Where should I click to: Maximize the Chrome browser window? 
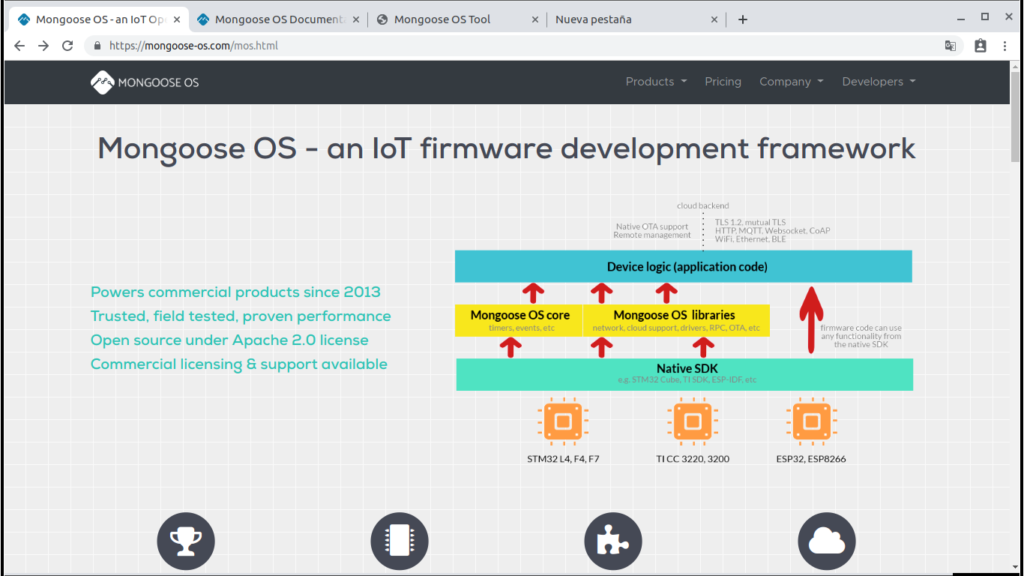tap(985, 17)
